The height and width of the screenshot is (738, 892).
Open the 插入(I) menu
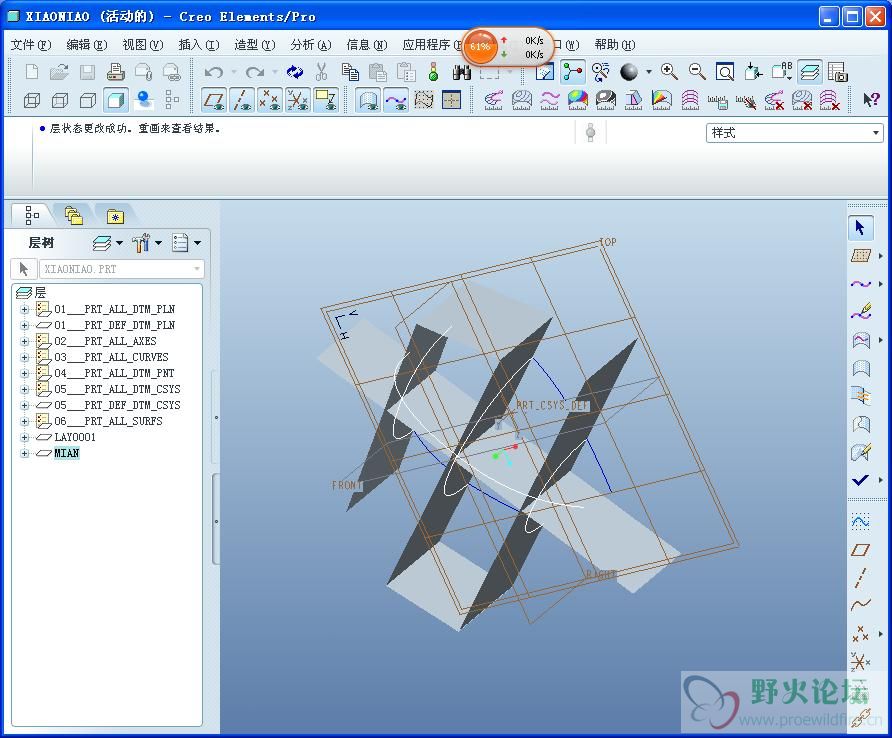pos(199,44)
